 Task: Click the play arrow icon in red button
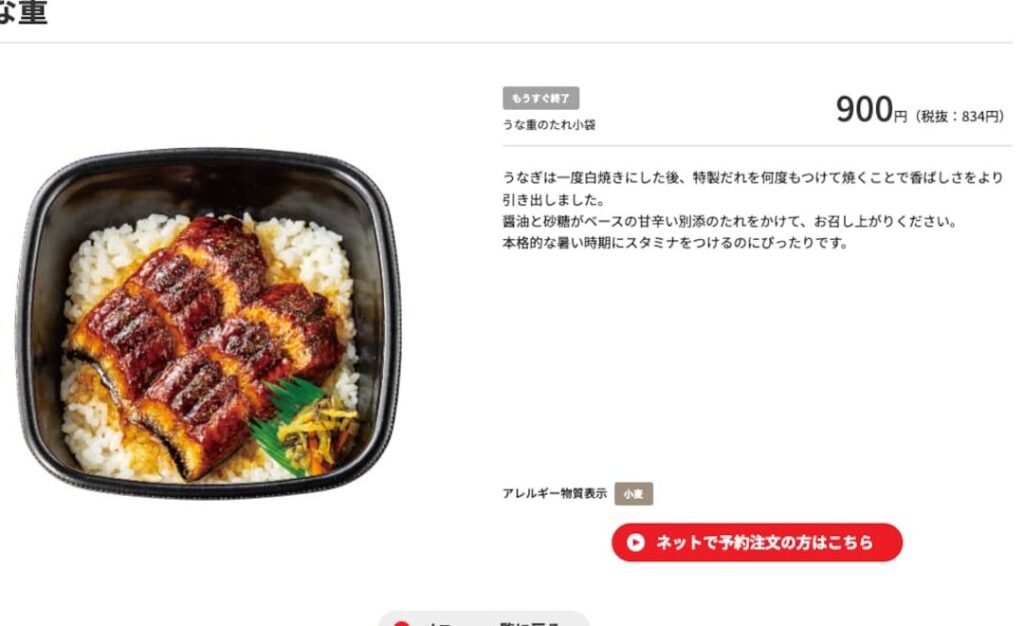[x=635, y=542]
